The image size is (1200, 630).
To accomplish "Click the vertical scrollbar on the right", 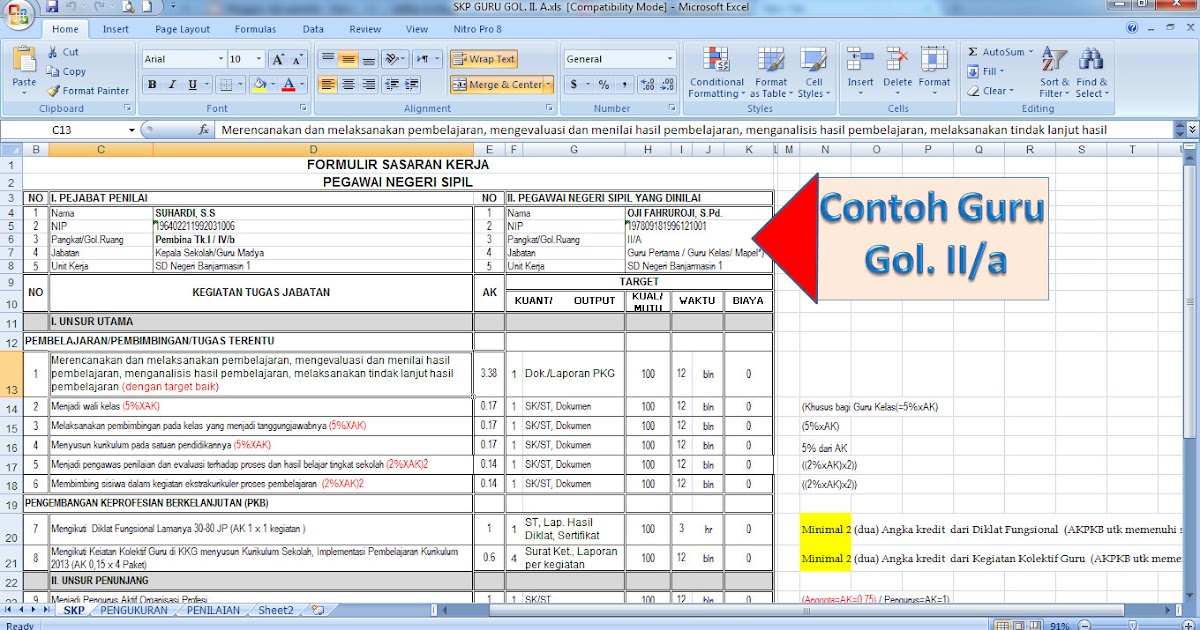I will (x=1191, y=300).
